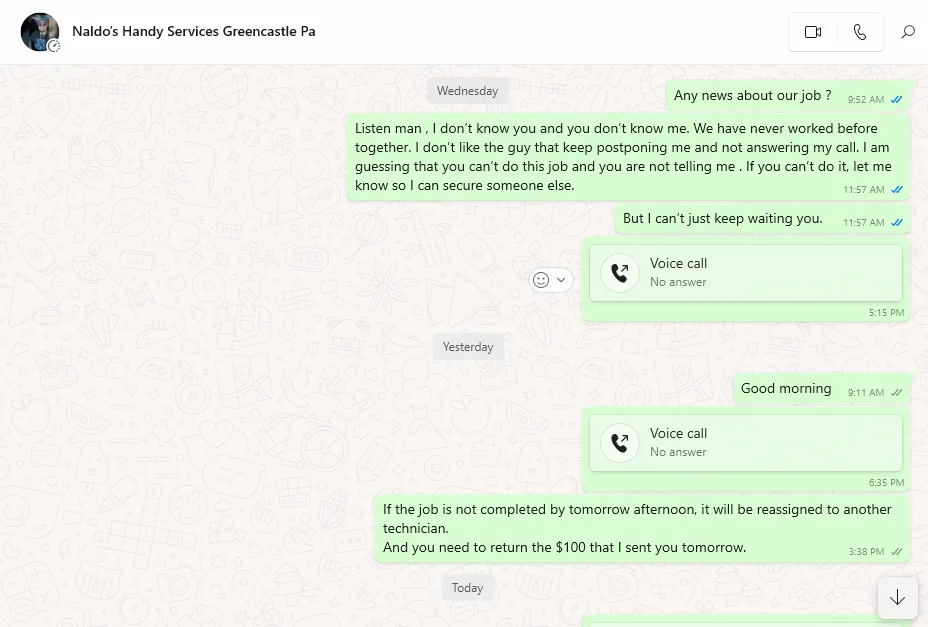
Task: Click the Today date divider chip
Action: coord(467,588)
